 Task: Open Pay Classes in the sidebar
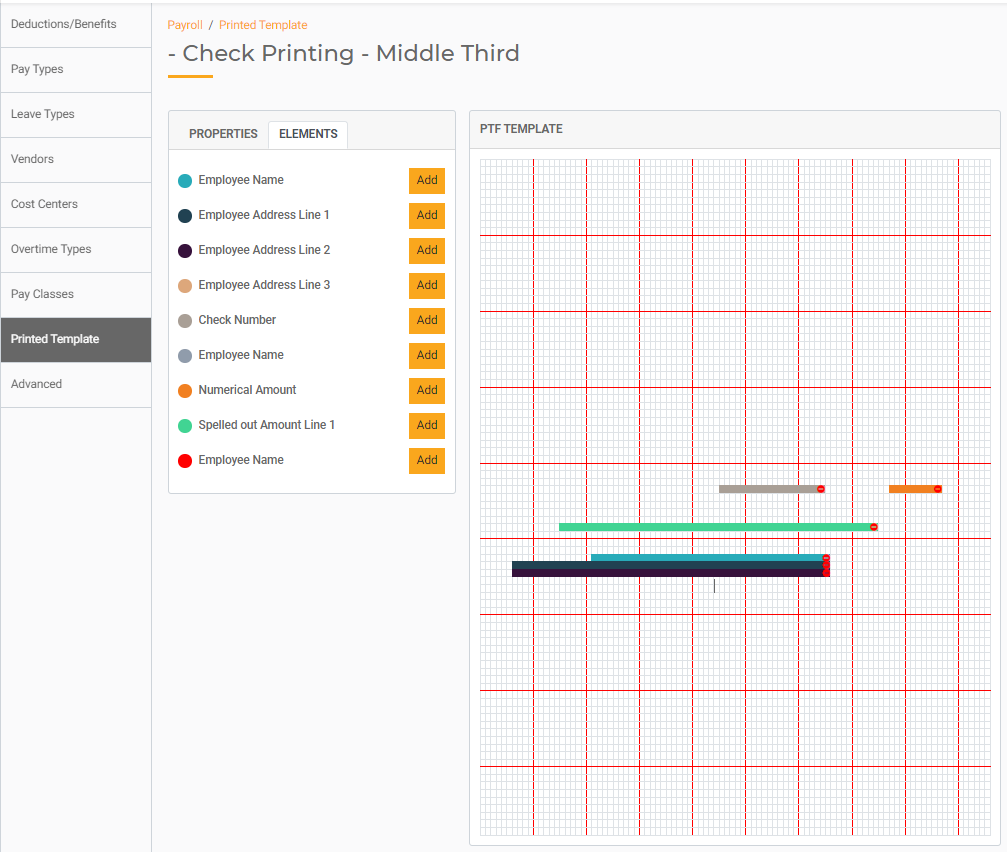76,294
